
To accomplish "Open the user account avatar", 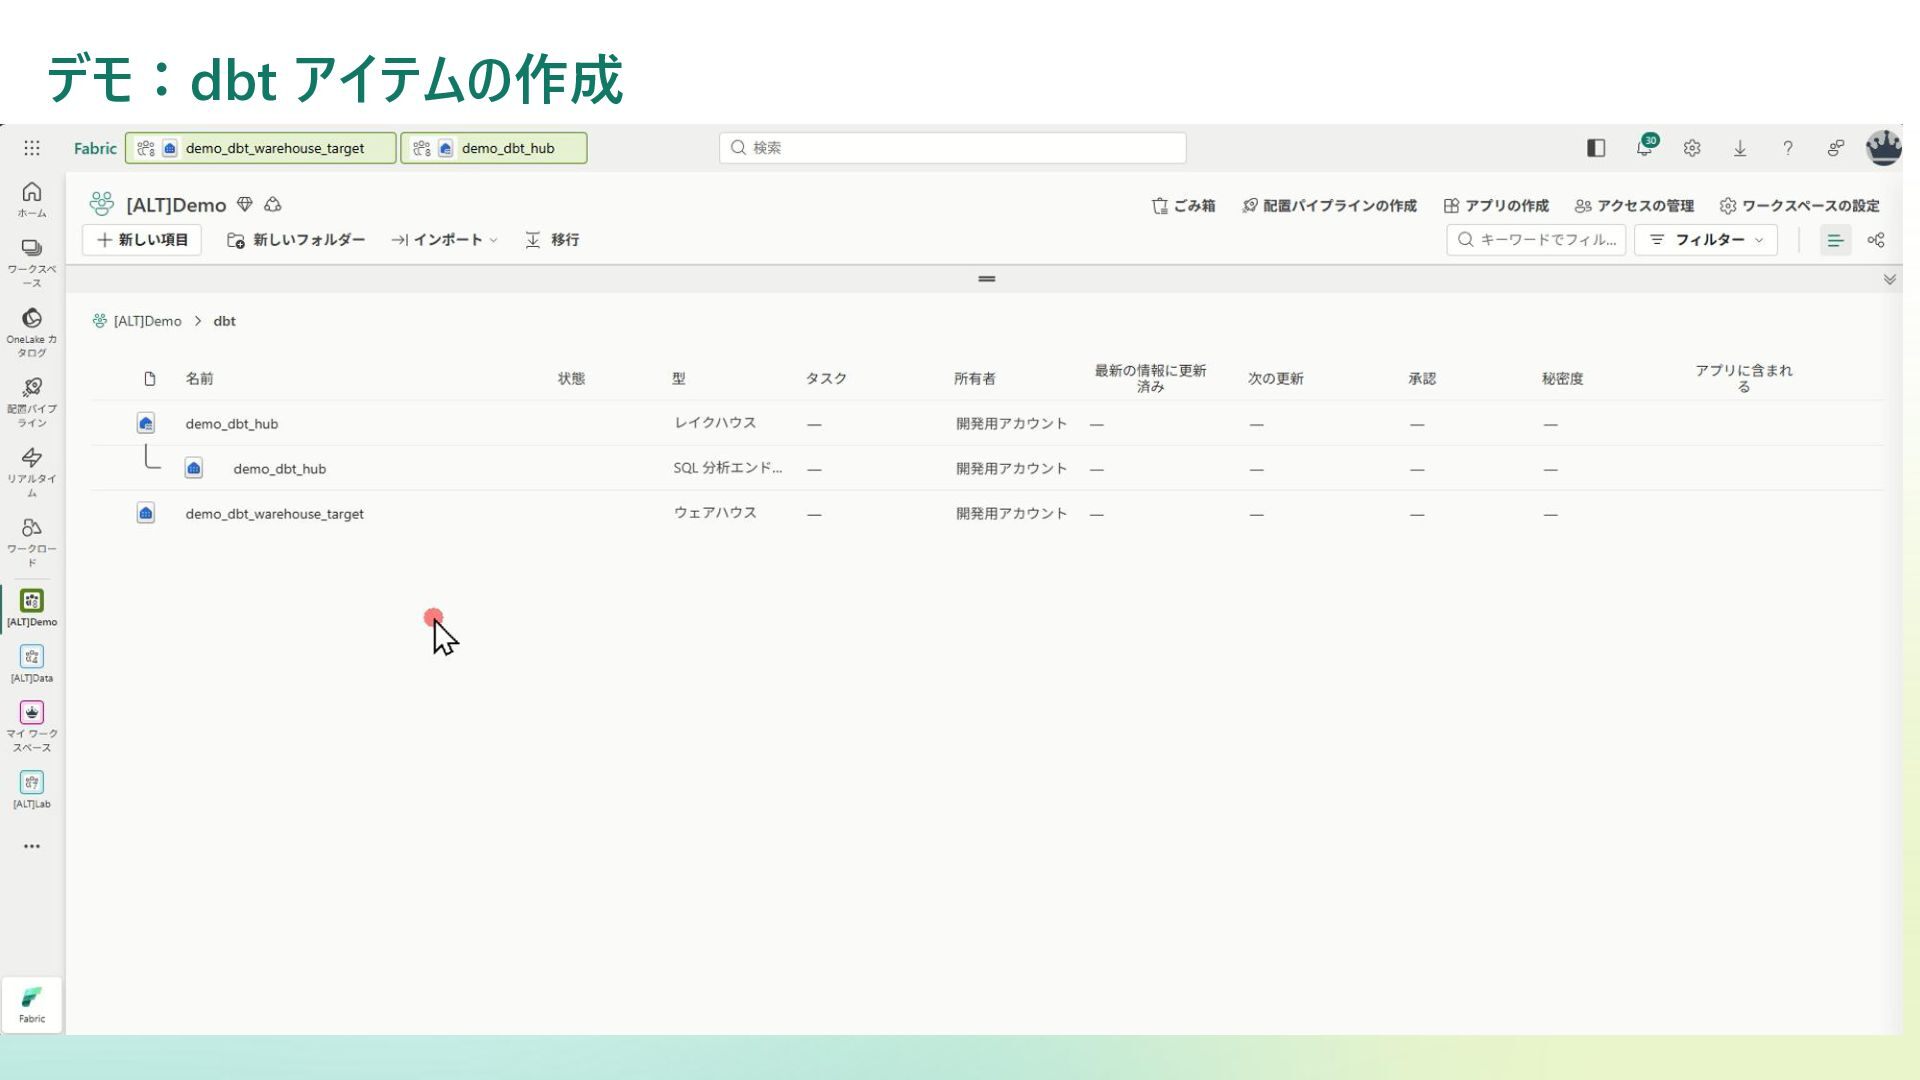I will click(1884, 148).
